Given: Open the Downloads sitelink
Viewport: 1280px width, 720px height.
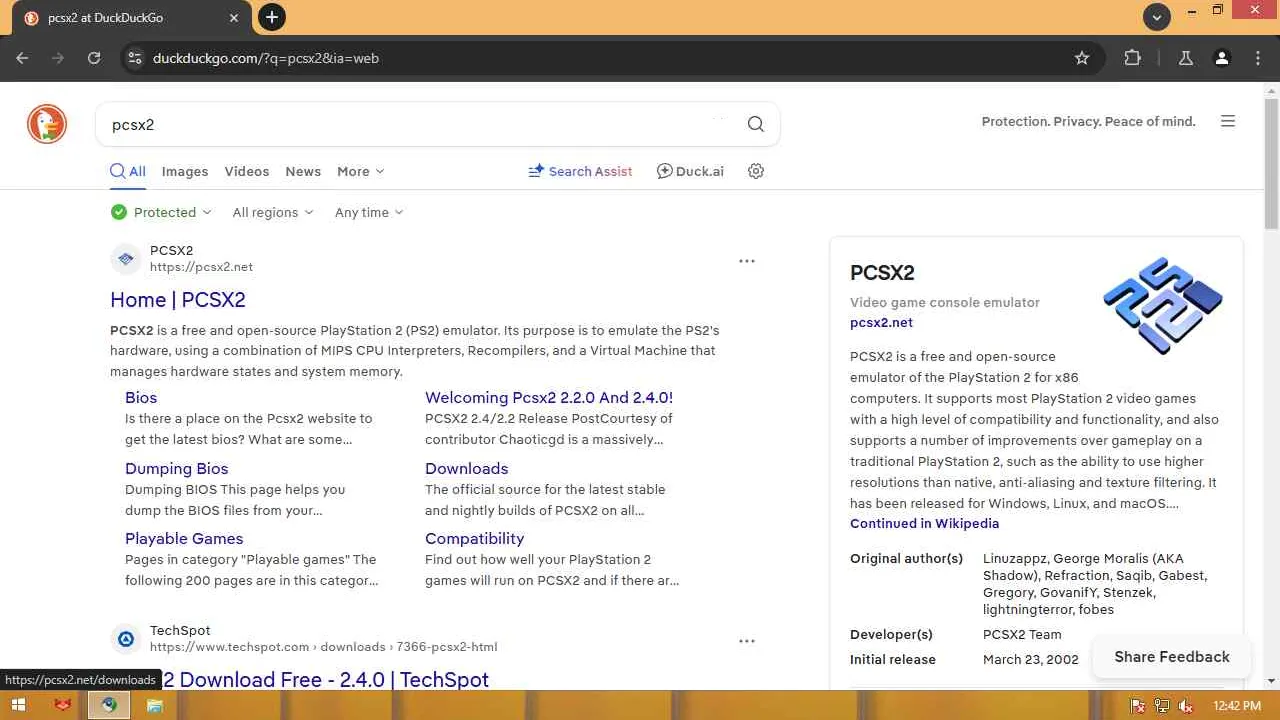Looking at the screenshot, I should (467, 468).
